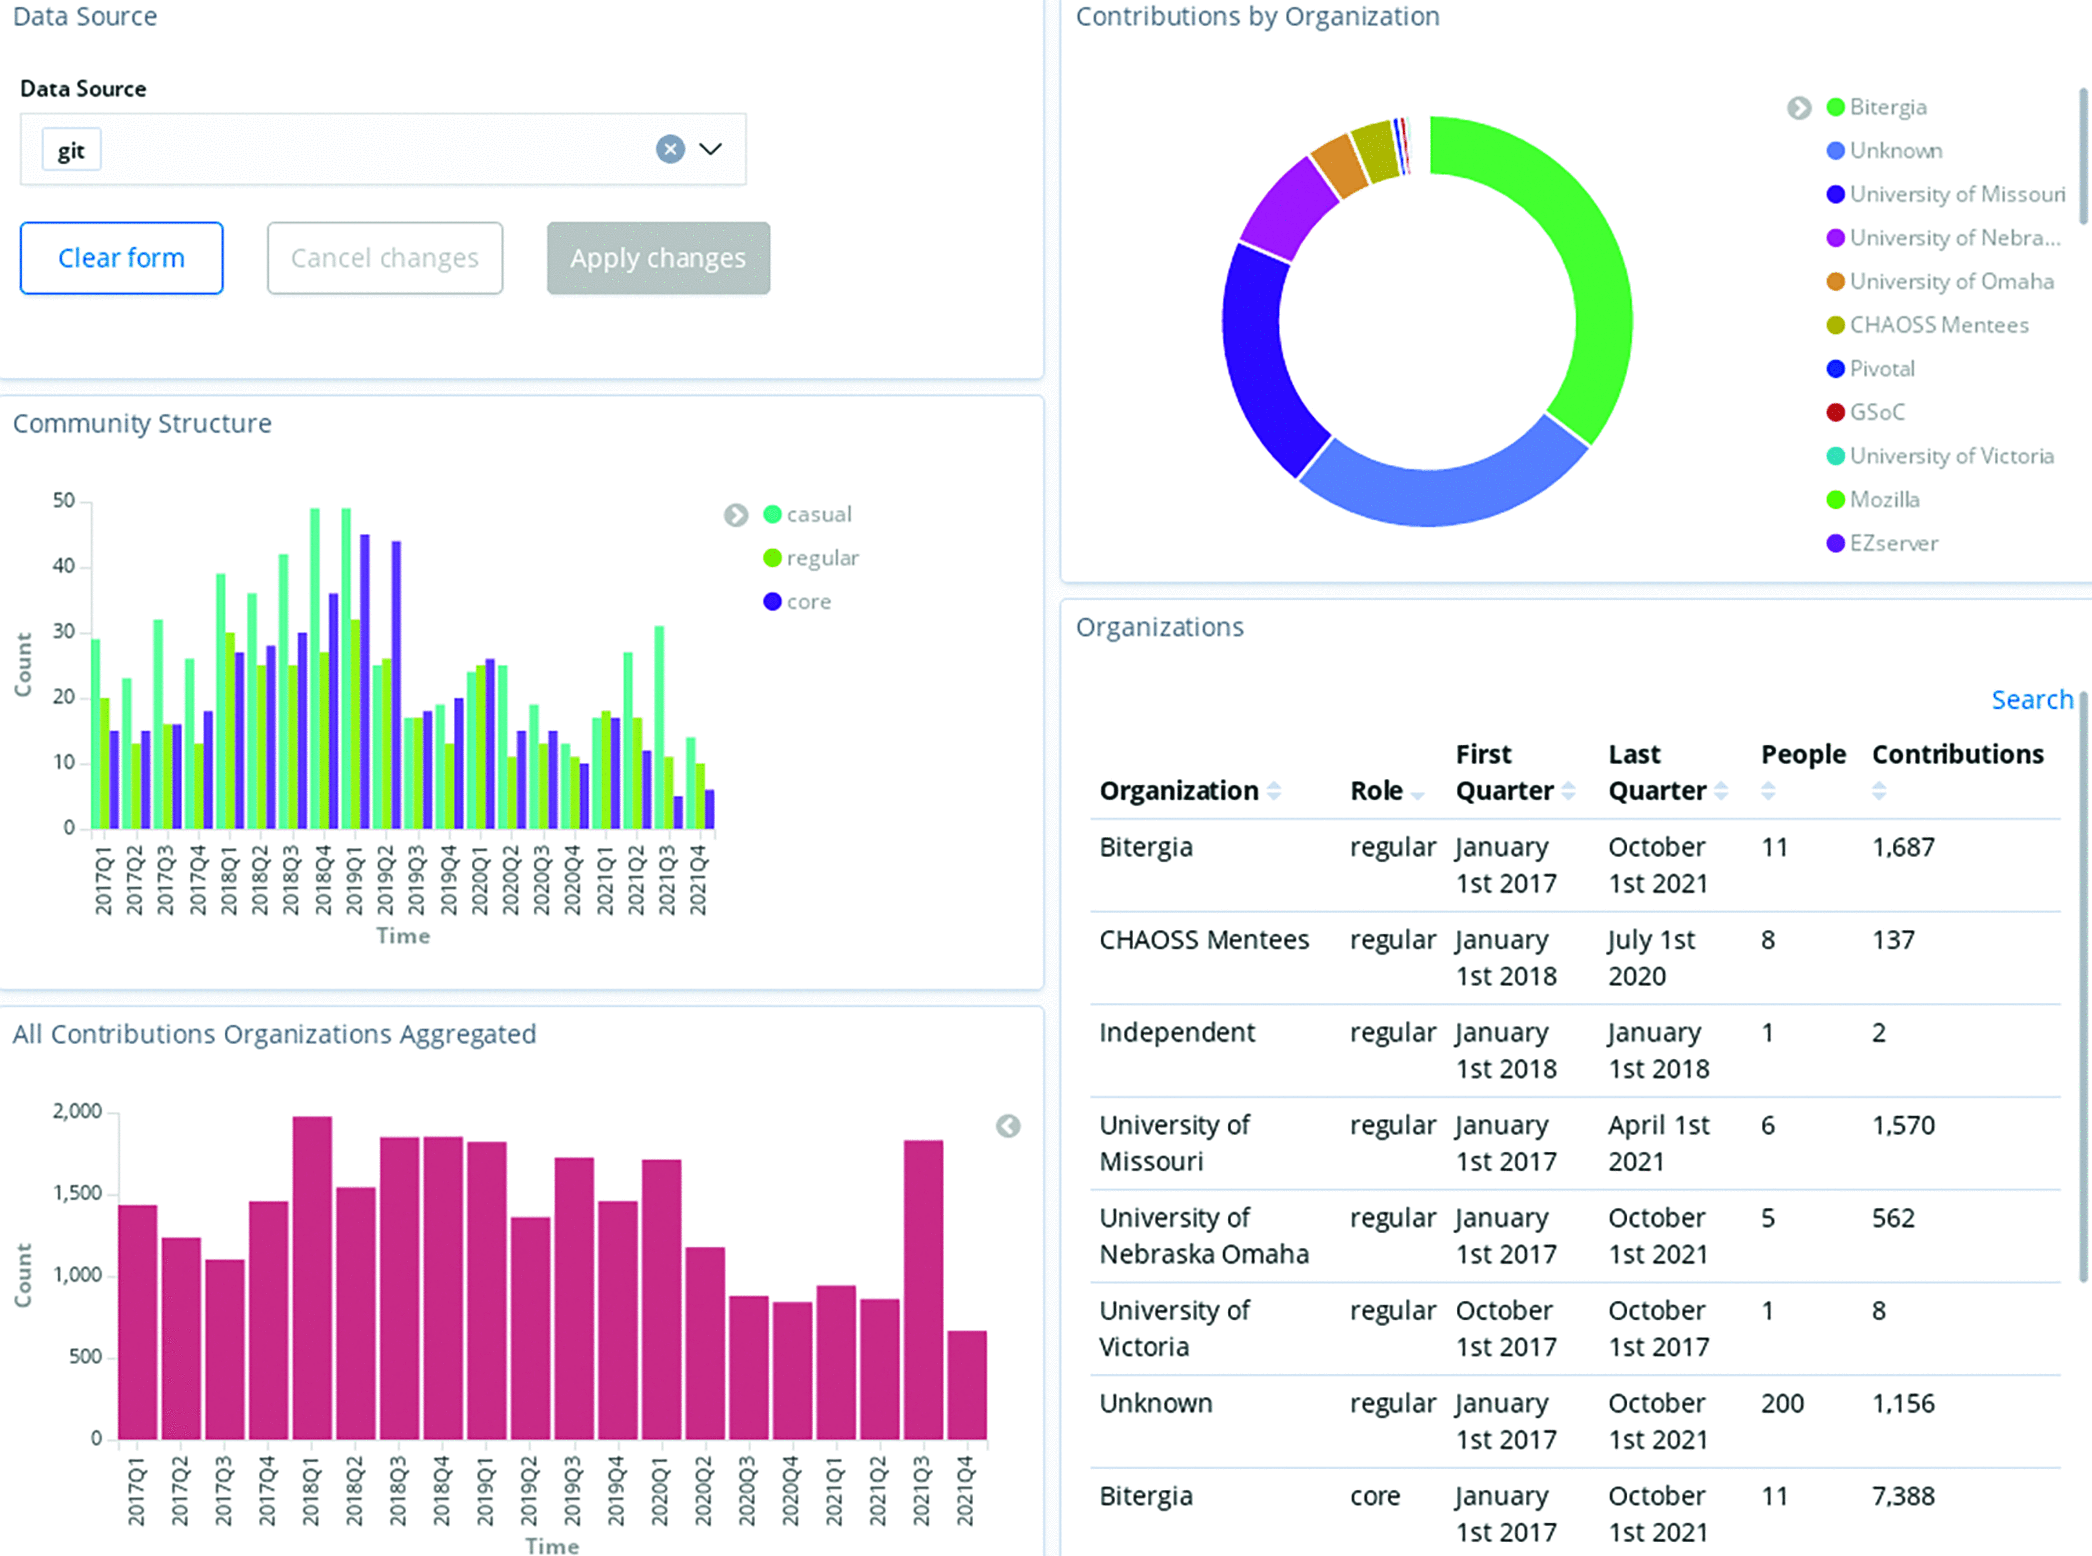Select University of Victoria legend entry
Viewport: 2092px width, 1556px height.
pos(1941,456)
